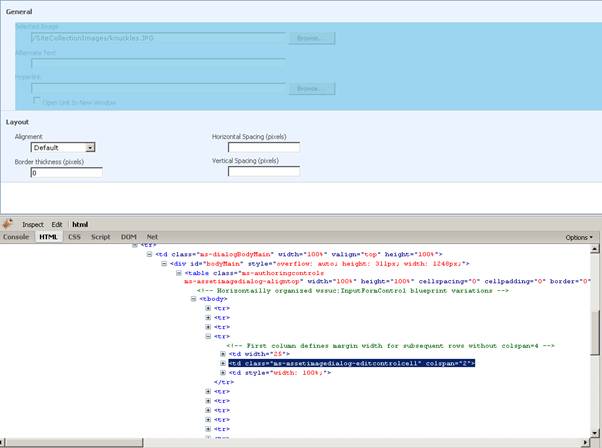Collapse the bodyMain div node
This screenshot has height=448, width=602.
click(x=164, y=263)
